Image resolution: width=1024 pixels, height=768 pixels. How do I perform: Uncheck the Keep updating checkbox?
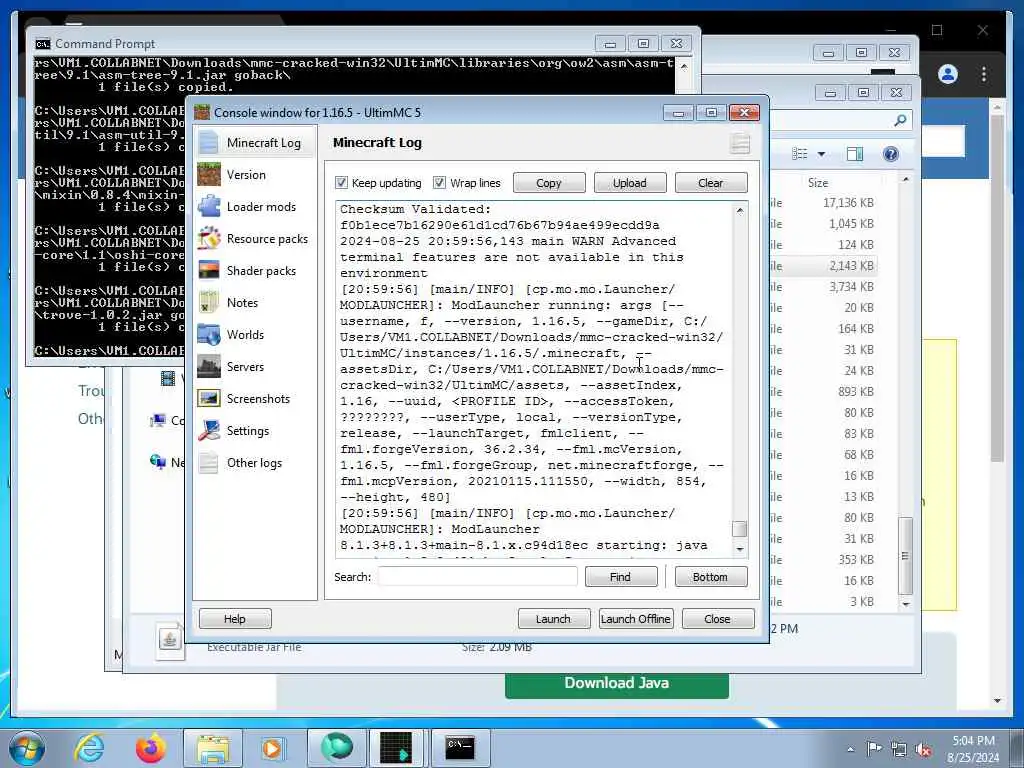[341, 183]
